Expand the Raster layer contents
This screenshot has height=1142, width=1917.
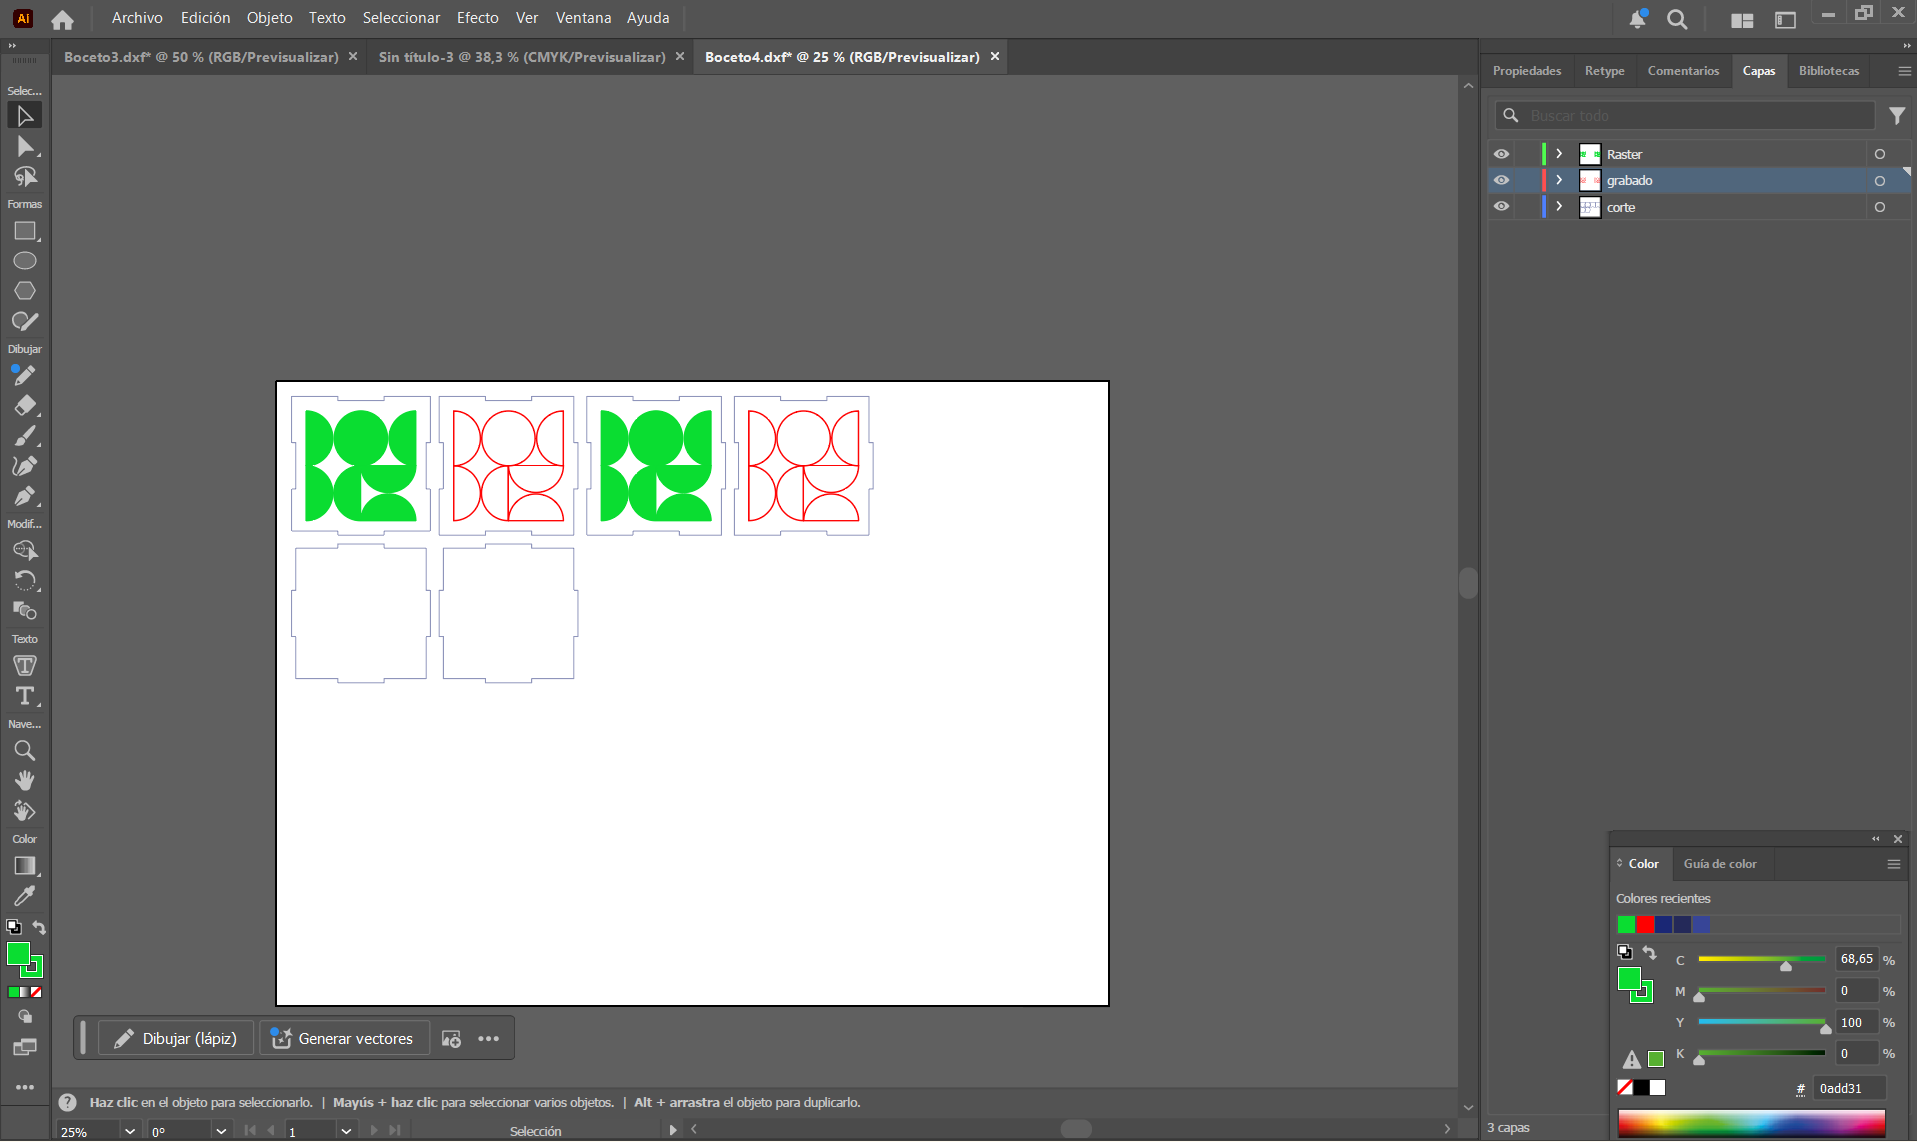click(x=1558, y=154)
